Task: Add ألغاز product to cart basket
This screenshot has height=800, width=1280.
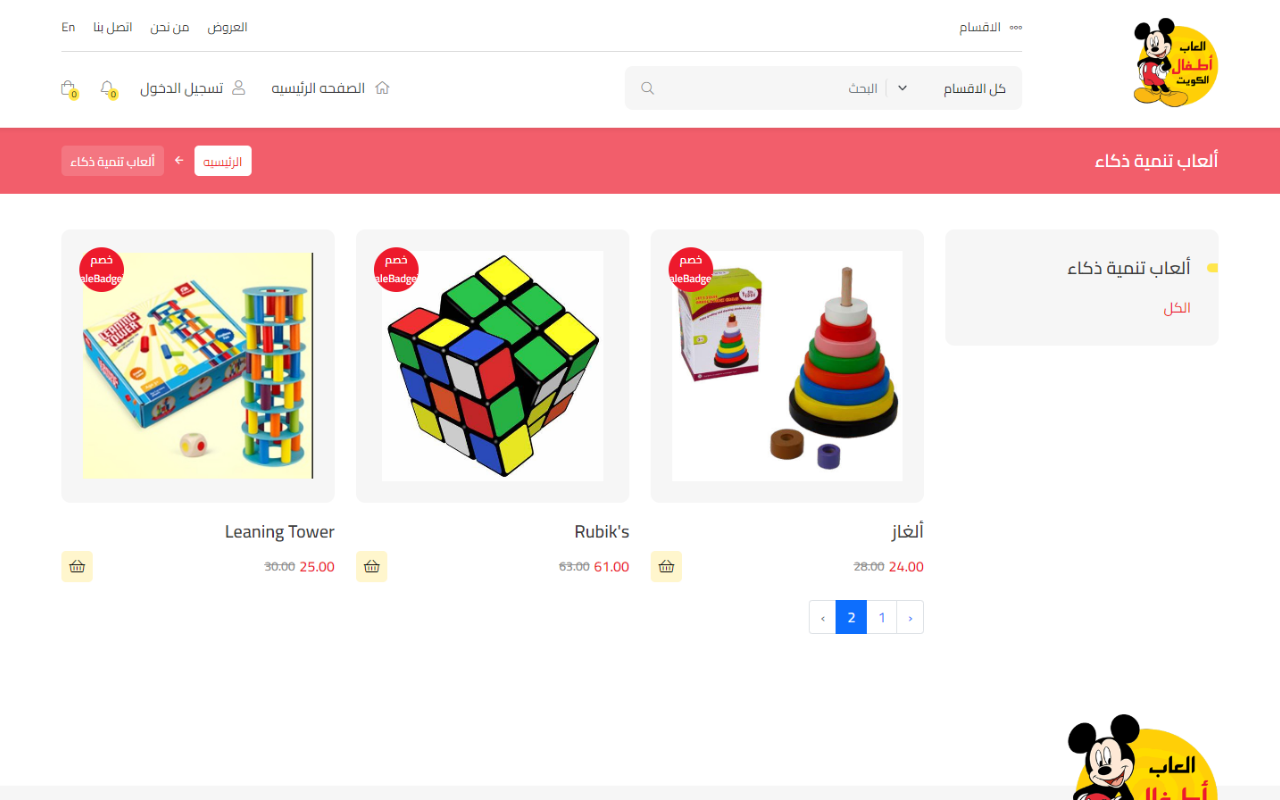Action: click(x=666, y=566)
